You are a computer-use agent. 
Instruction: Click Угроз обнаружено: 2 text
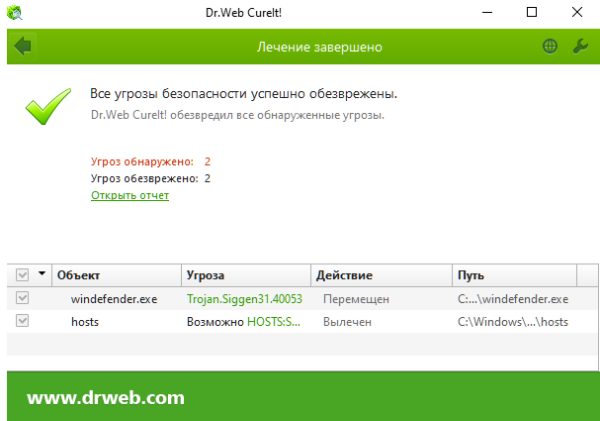(151, 162)
